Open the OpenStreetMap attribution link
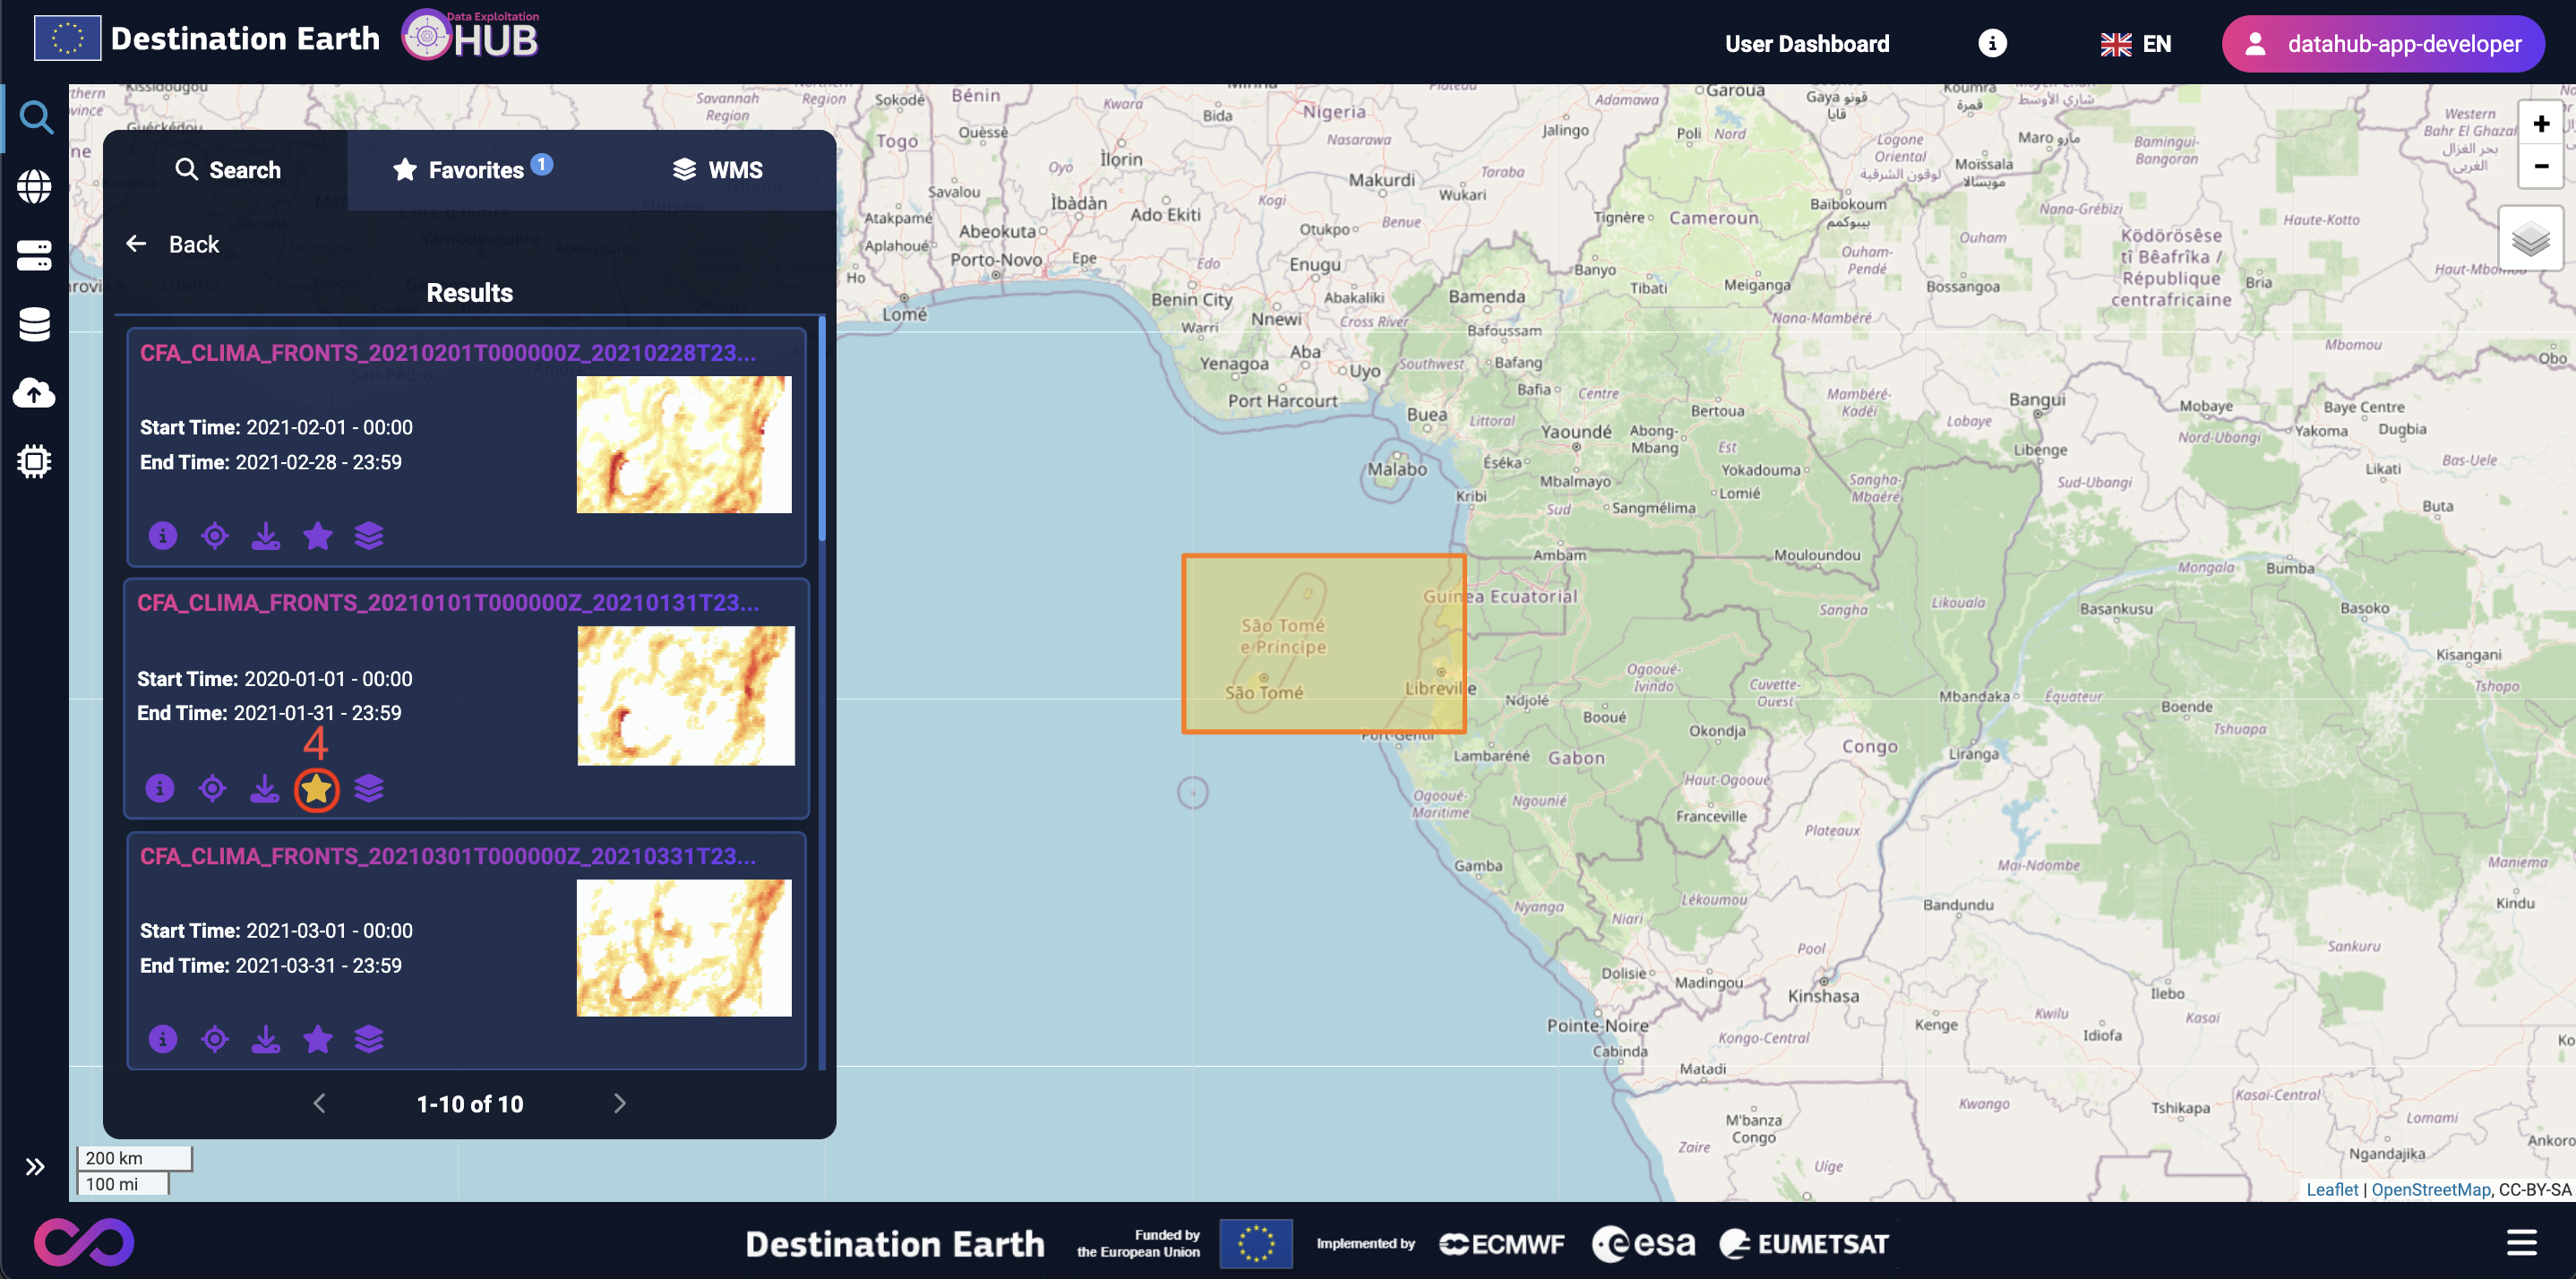The image size is (2576, 1279). 2430,1189
